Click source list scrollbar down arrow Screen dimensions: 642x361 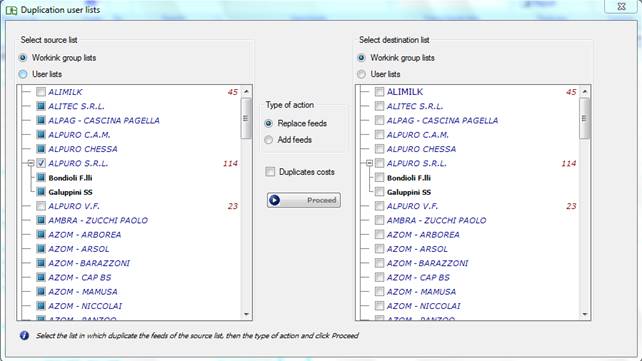[246, 314]
